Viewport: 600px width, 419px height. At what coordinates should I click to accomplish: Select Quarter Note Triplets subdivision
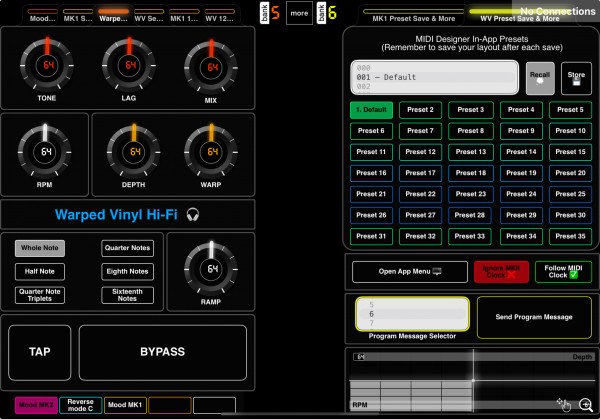point(40,295)
